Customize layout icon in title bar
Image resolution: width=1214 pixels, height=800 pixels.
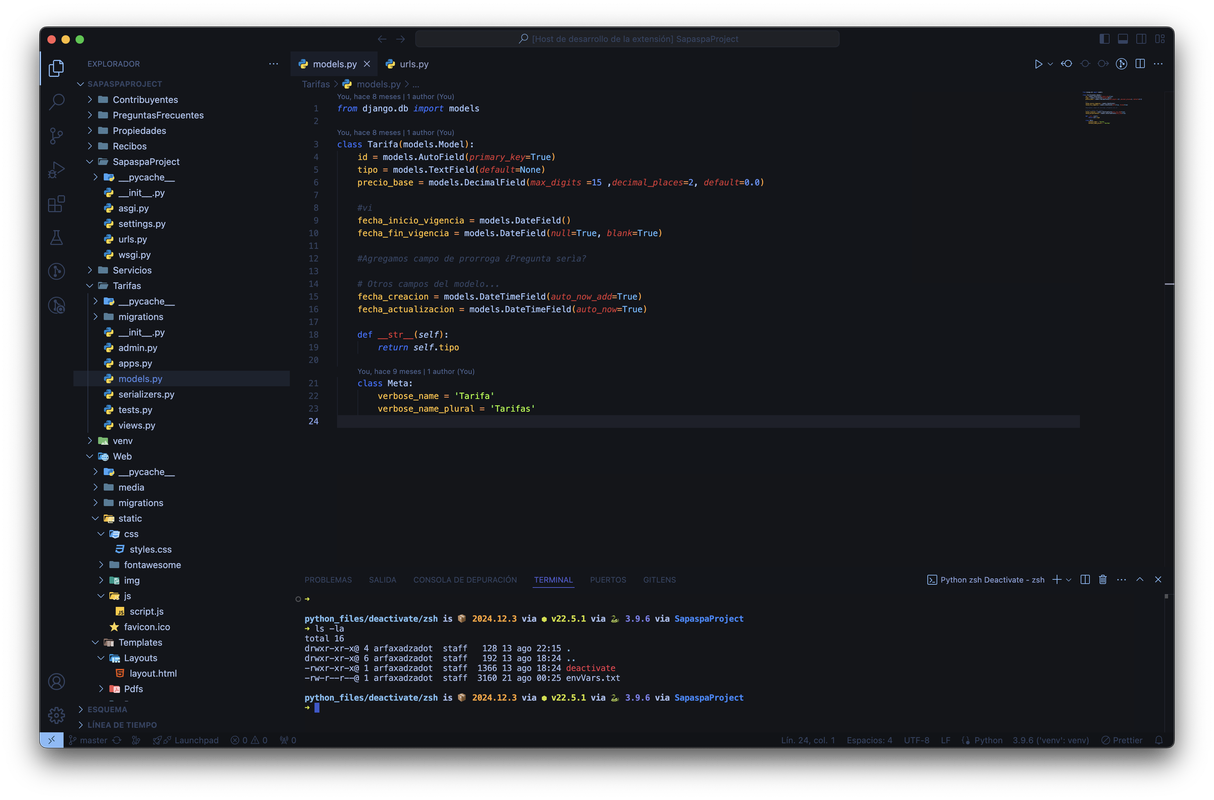click(1160, 39)
